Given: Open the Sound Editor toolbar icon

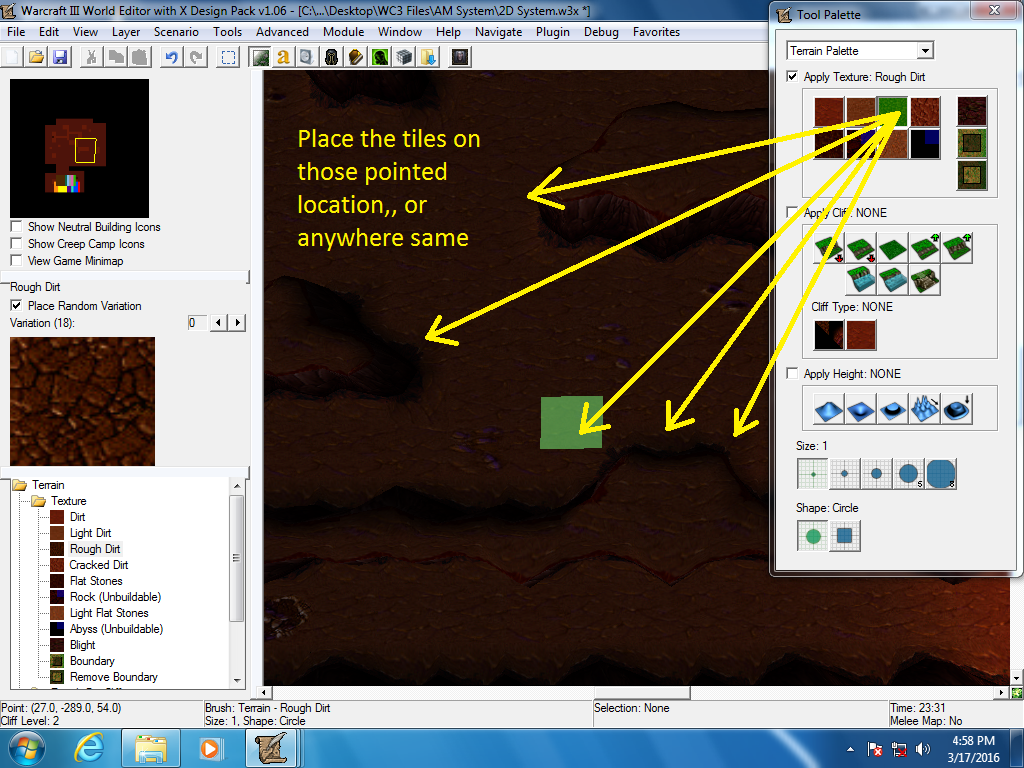Looking at the screenshot, I should pyautogui.click(x=307, y=57).
